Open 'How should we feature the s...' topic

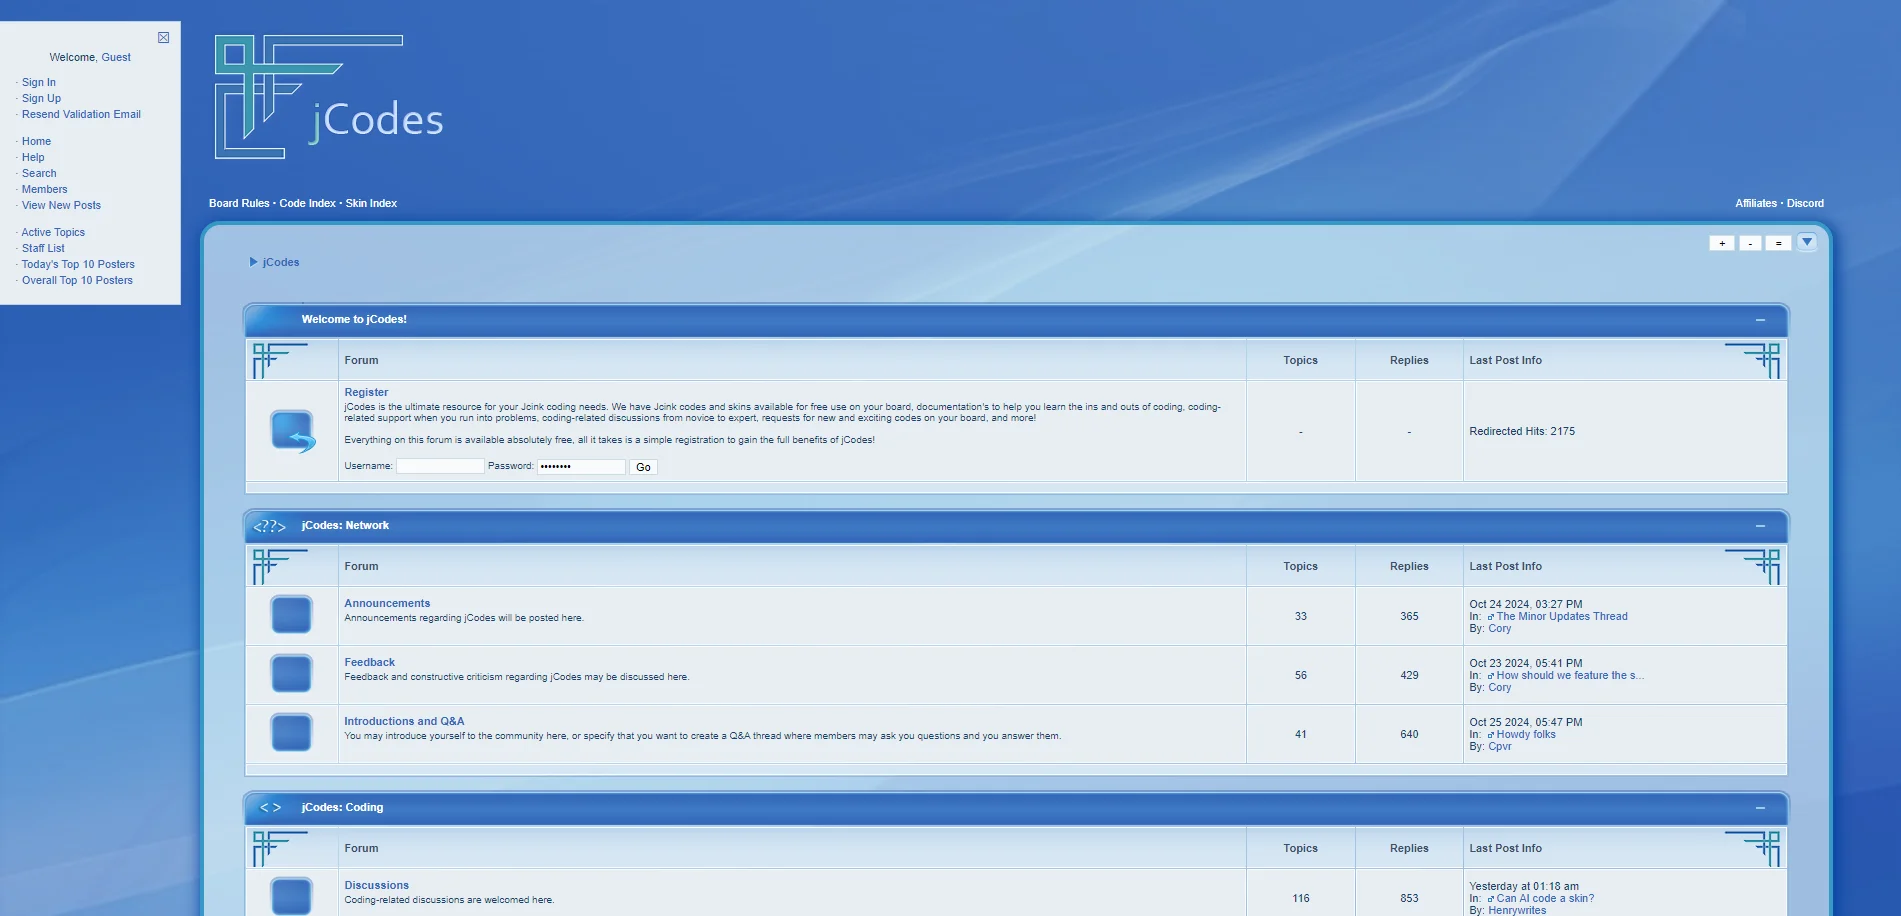(x=1570, y=675)
